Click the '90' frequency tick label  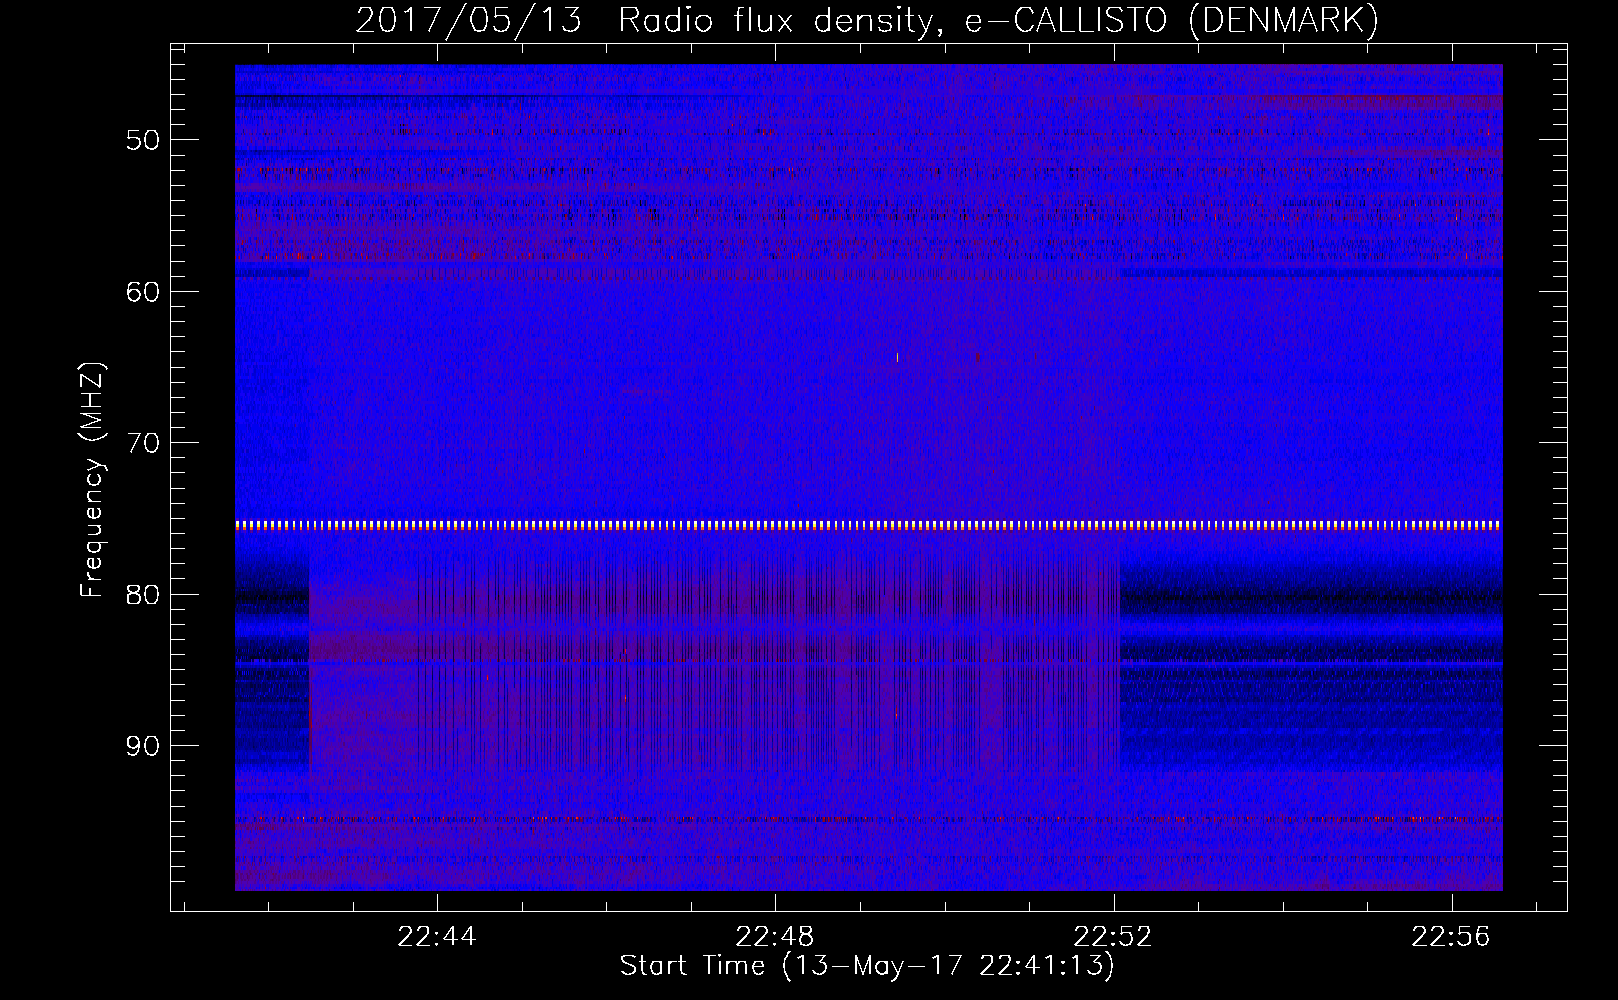[x=143, y=746]
